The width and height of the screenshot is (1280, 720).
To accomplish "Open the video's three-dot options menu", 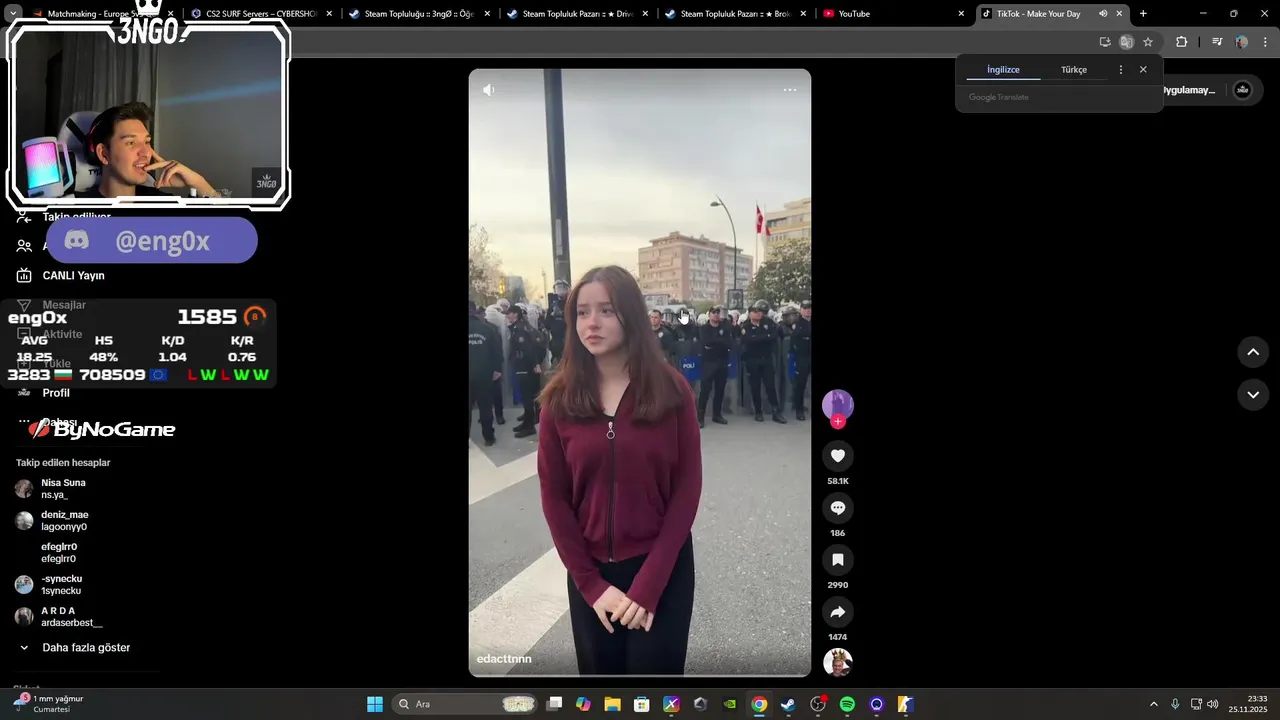I will [790, 90].
